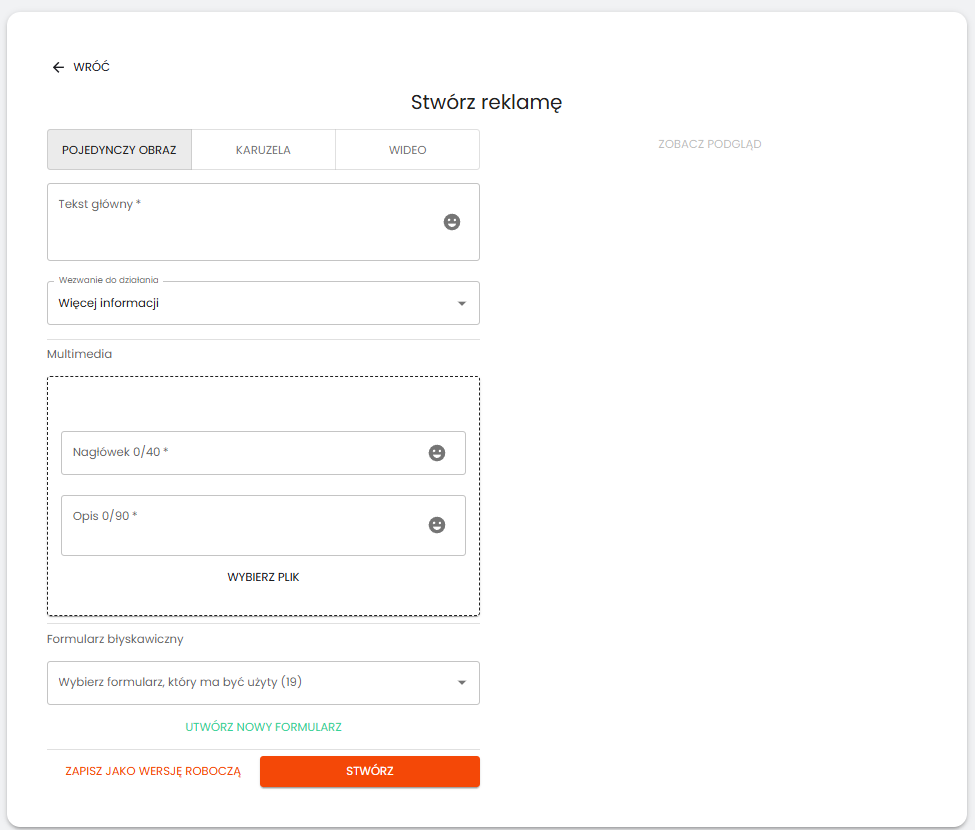Viewport: 975px width, 830px height.
Task: Open emoji picker in Tekst główny field
Action: point(452,222)
